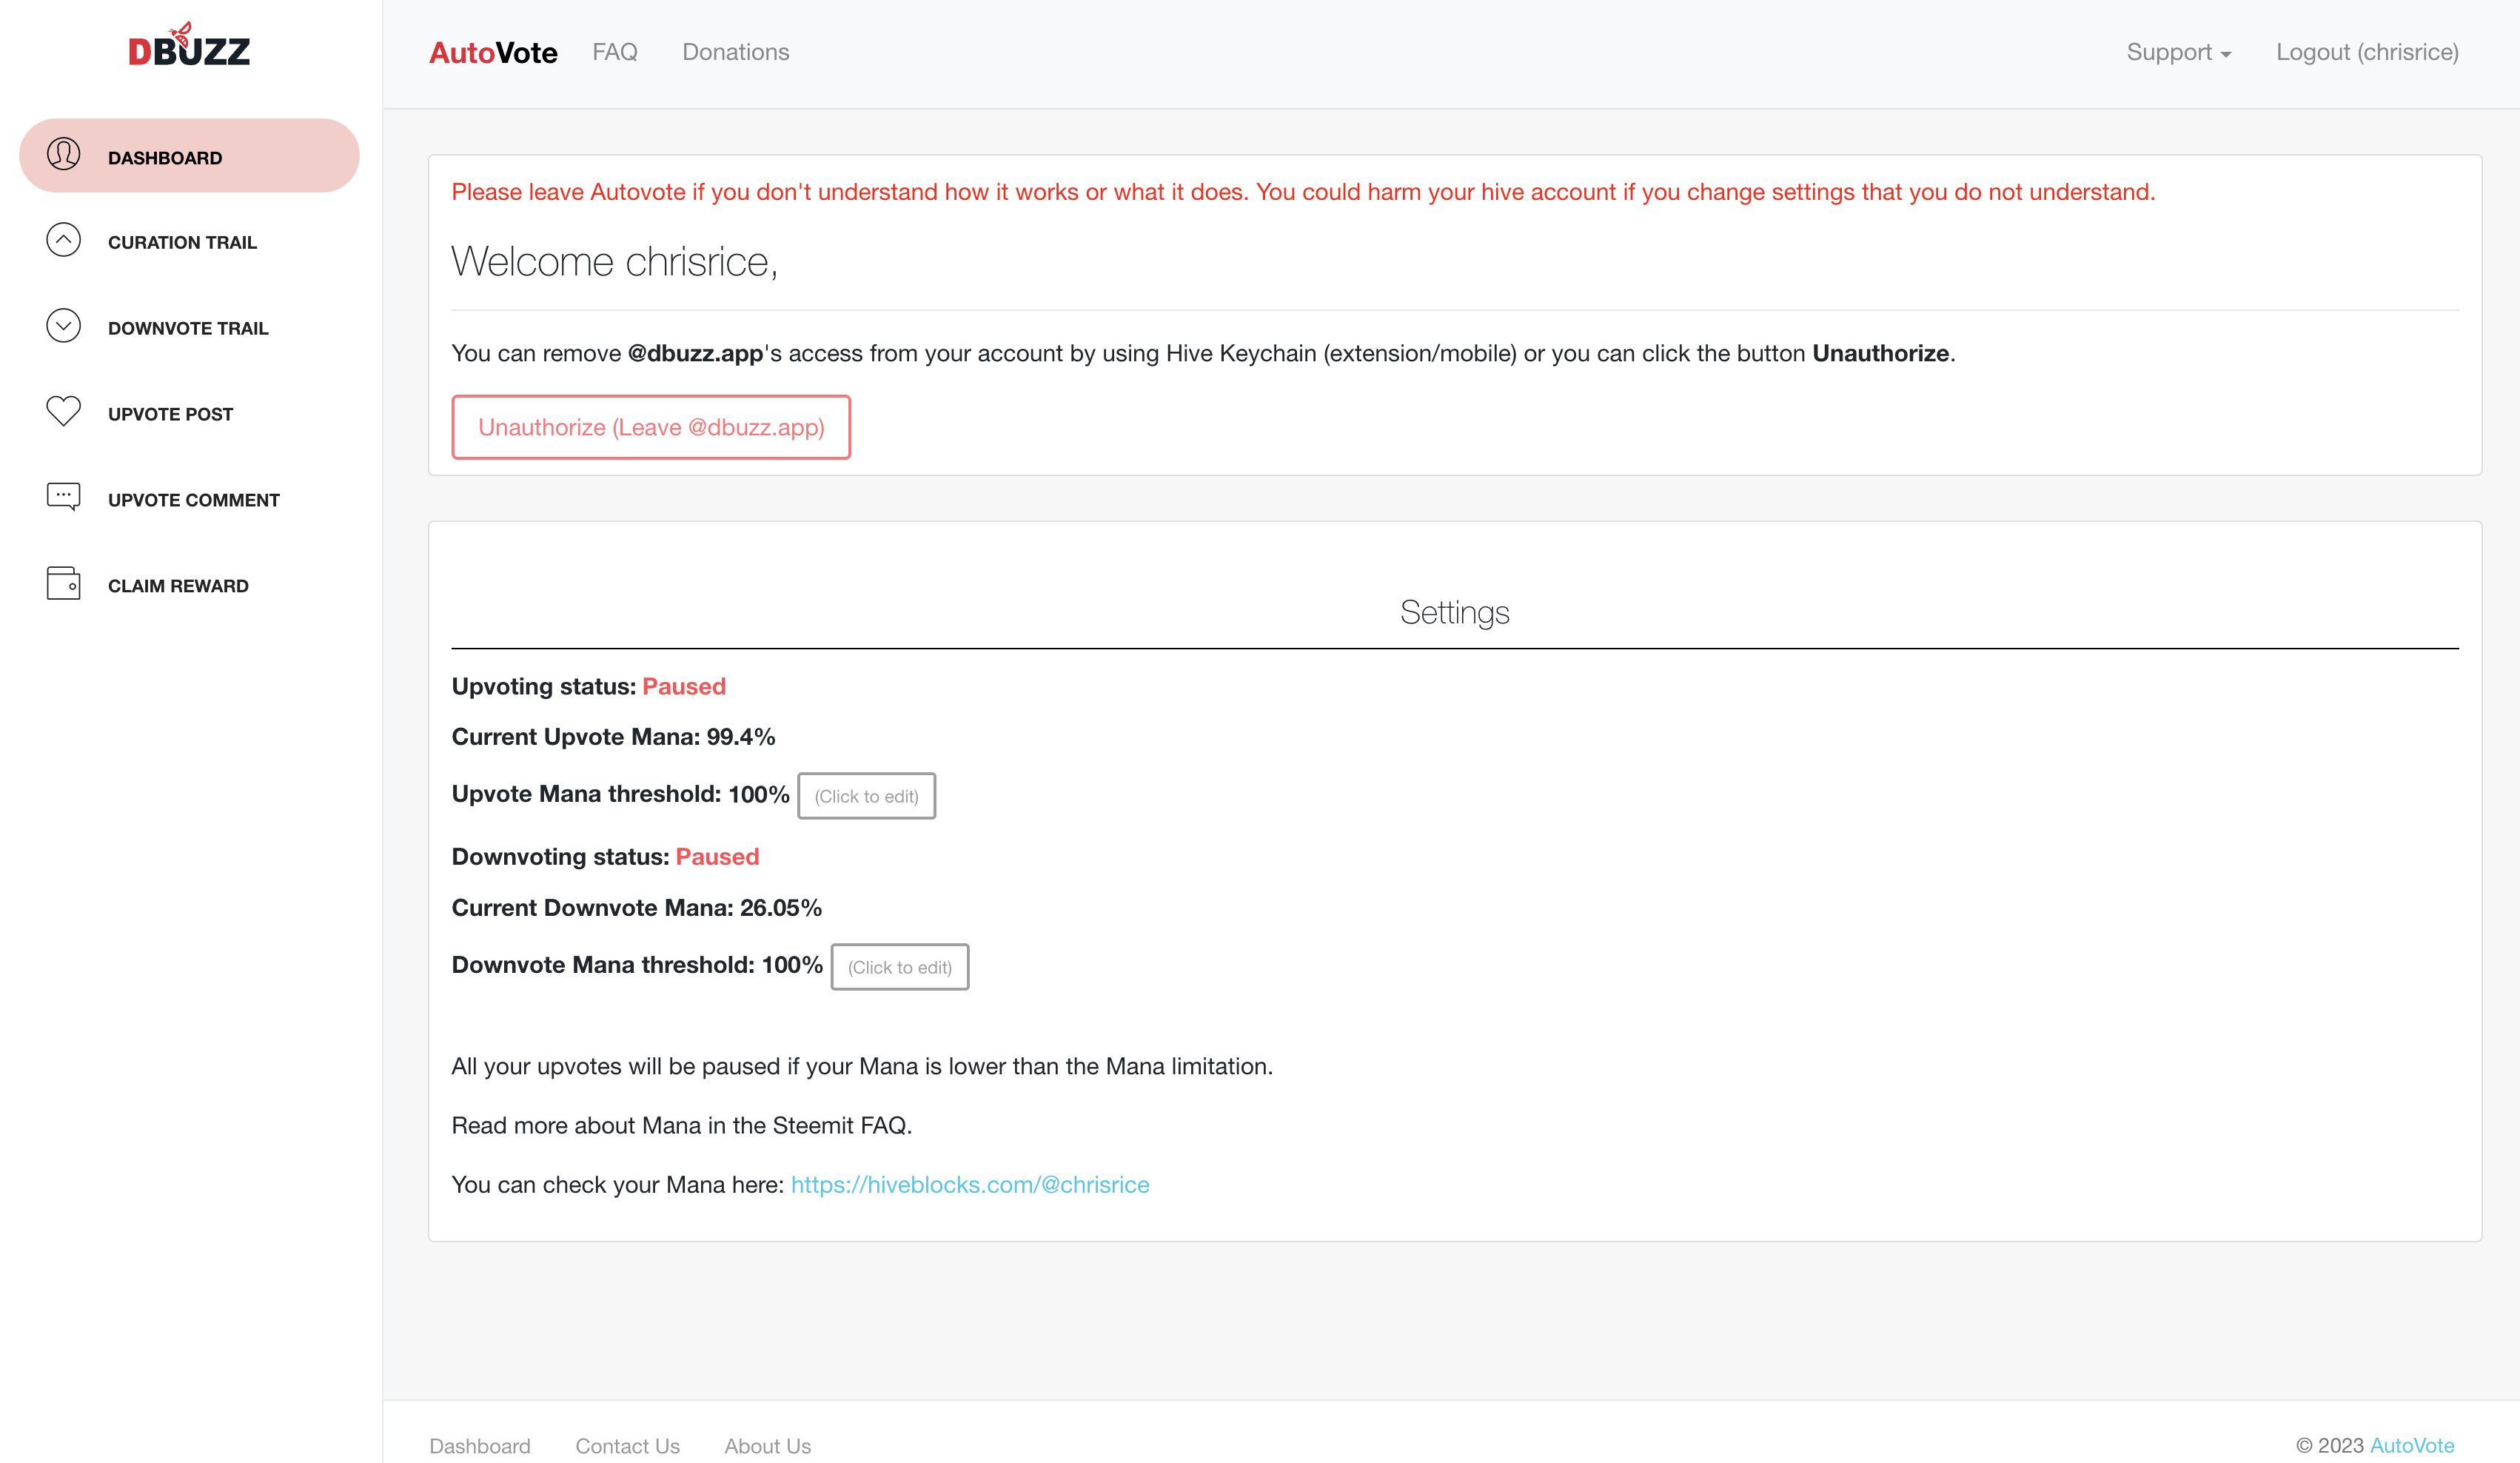Open the DASHBOARD sidebar item
This screenshot has width=2520, height=1463.
[x=189, y=156]
